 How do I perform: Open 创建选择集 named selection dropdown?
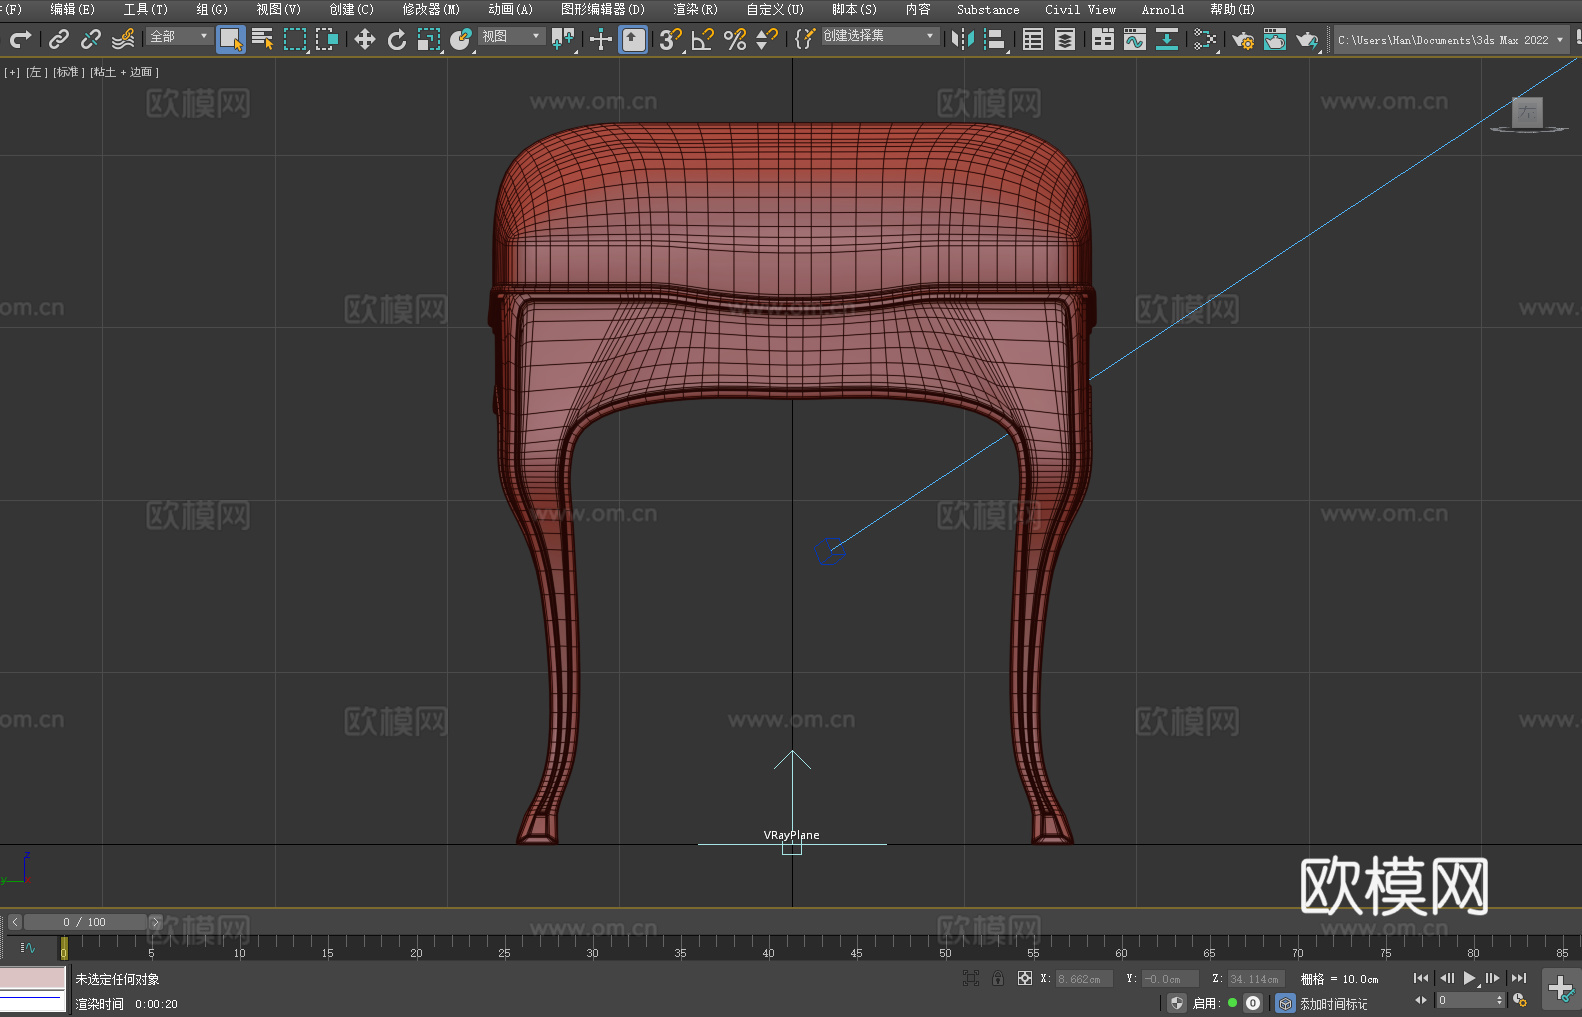click(x=880, y=36)
